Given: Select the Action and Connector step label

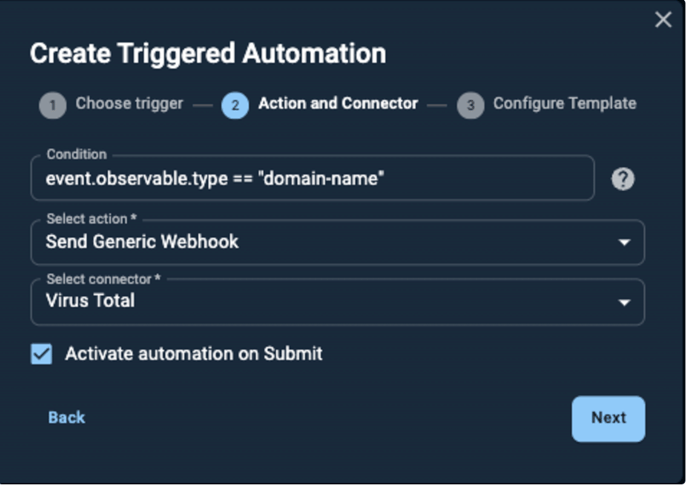Looking at the screenshot, I should pyautogui.click(x=338, y=104).
